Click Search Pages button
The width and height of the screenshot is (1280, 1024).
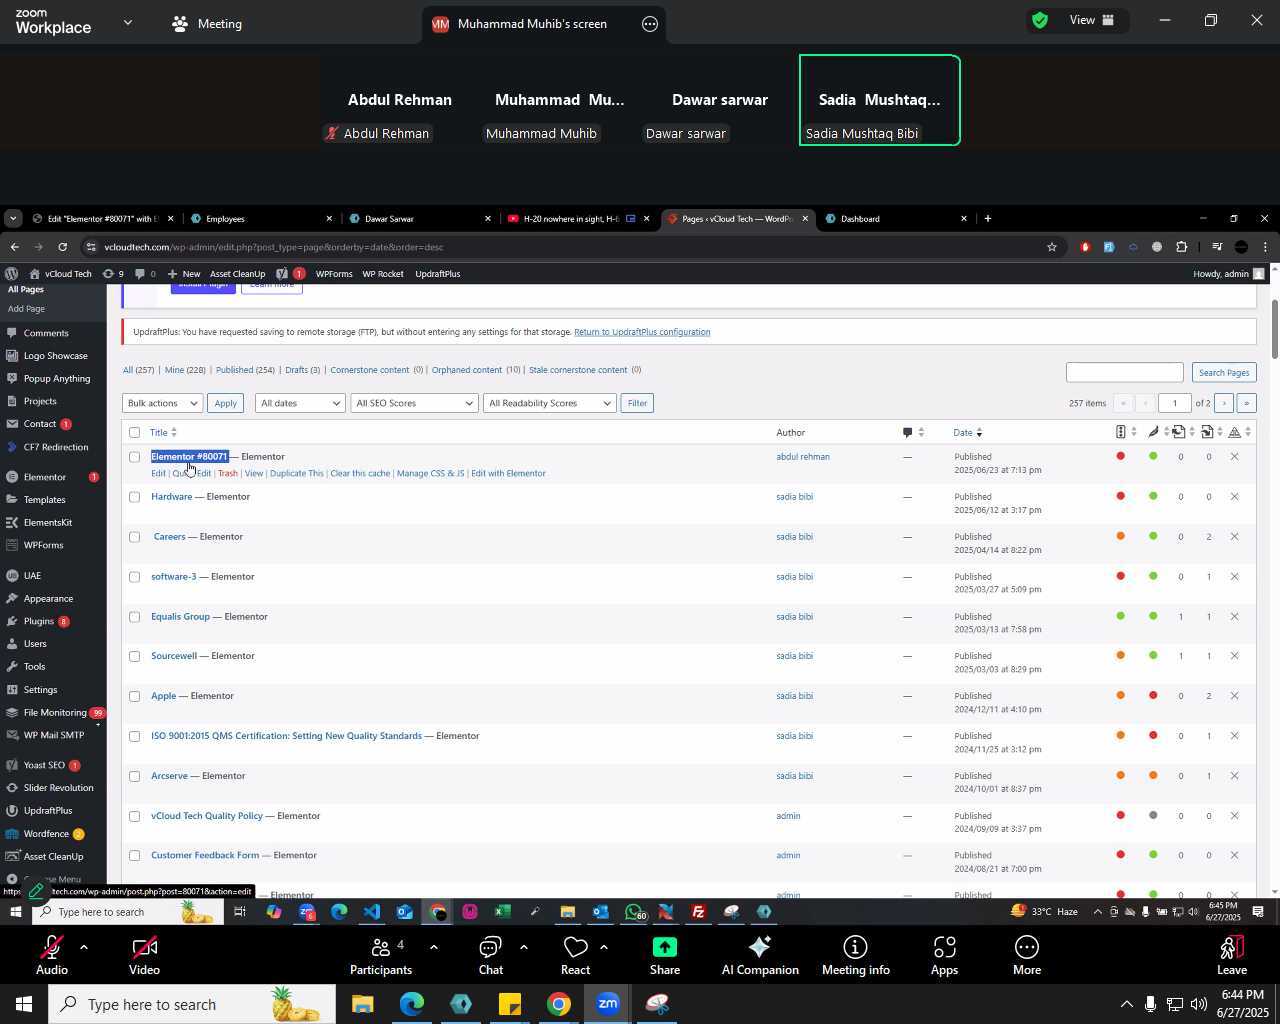pyautogui.click(x=1224, y=372)
